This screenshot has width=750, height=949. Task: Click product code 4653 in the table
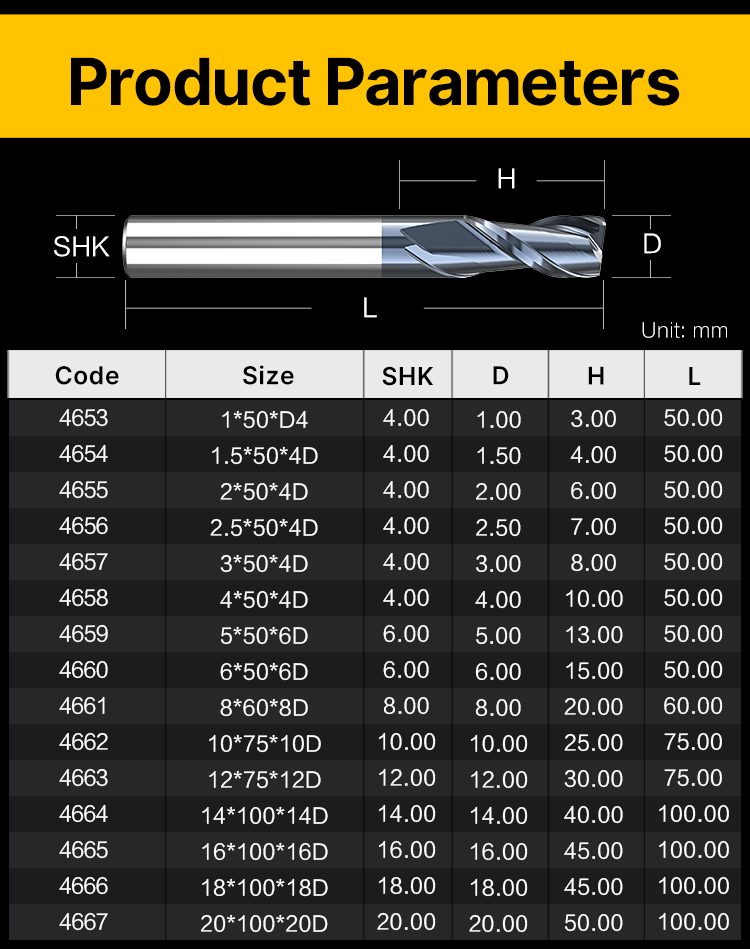coord(84,418)
